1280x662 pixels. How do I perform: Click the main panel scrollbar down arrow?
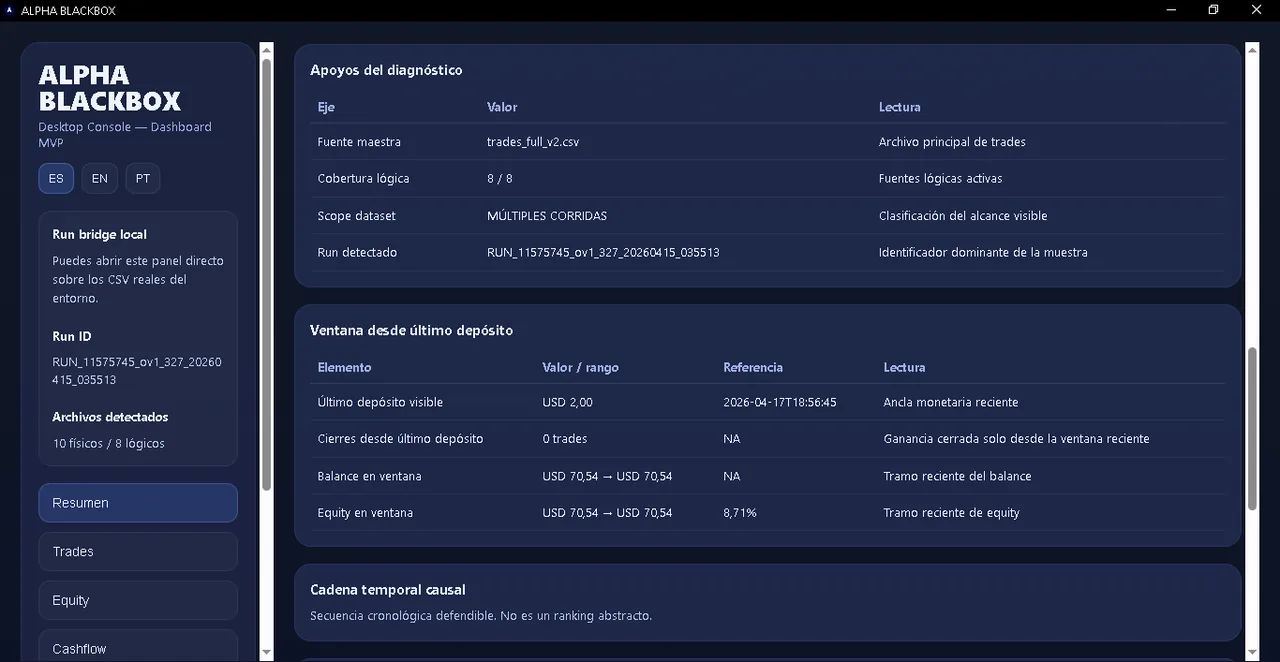point(1252,652)
